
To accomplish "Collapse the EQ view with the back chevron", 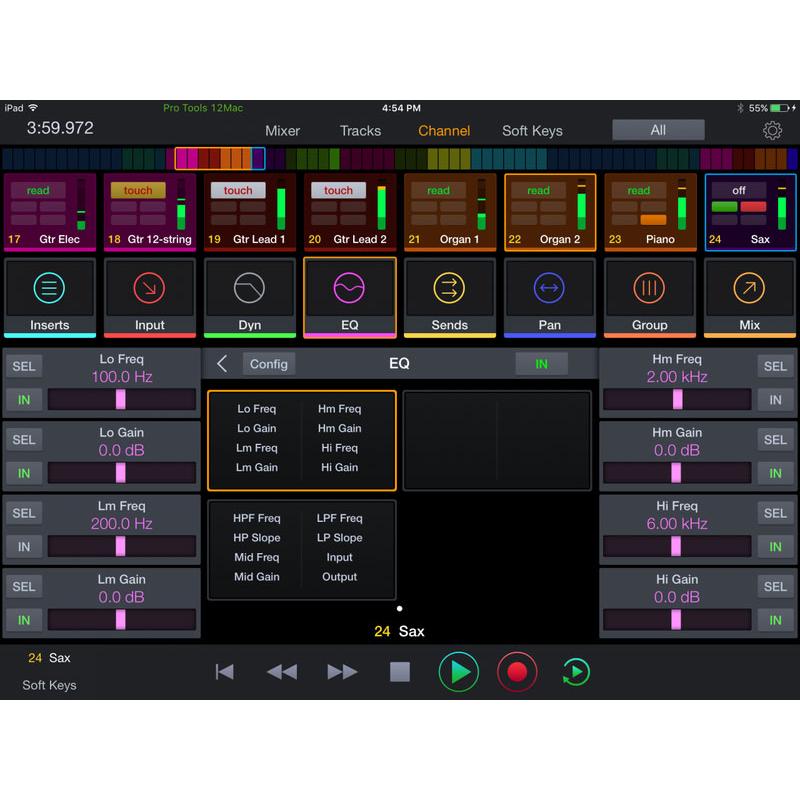I will [222, 364].
